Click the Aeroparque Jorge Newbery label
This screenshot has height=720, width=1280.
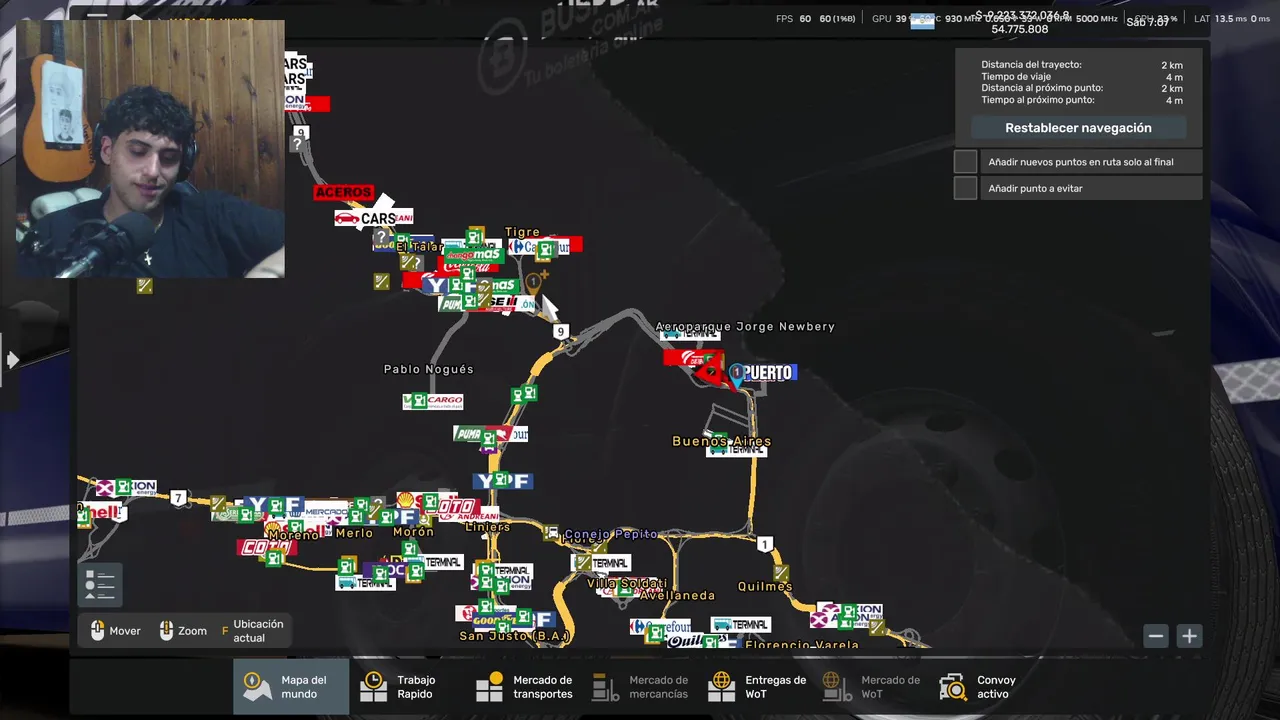pos(745,326)
